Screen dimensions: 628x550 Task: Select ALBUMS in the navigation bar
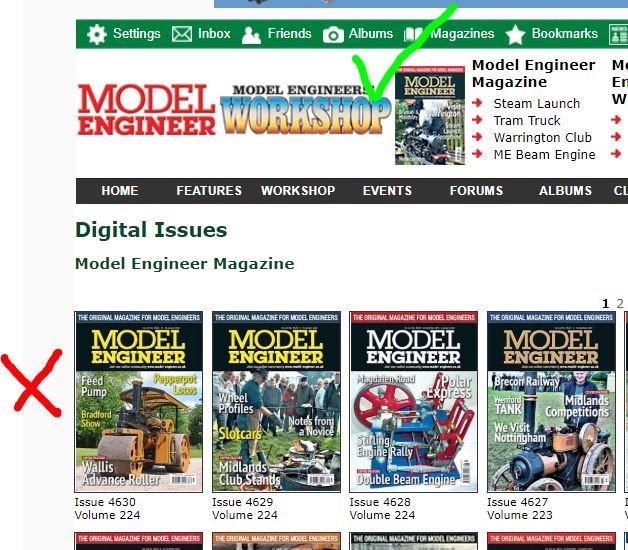pos(565,191)
